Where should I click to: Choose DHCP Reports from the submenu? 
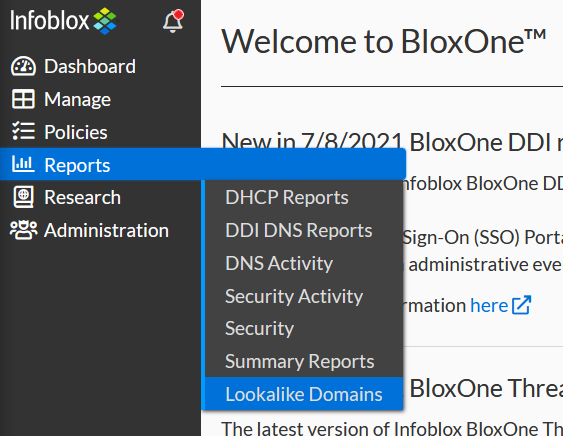304,197
